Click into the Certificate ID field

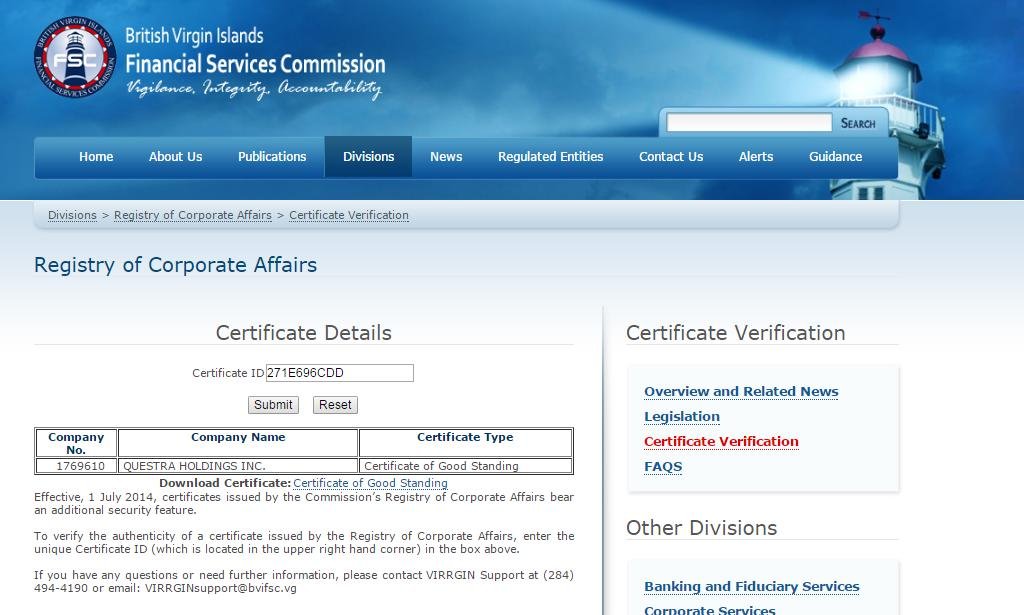point(339,373)
